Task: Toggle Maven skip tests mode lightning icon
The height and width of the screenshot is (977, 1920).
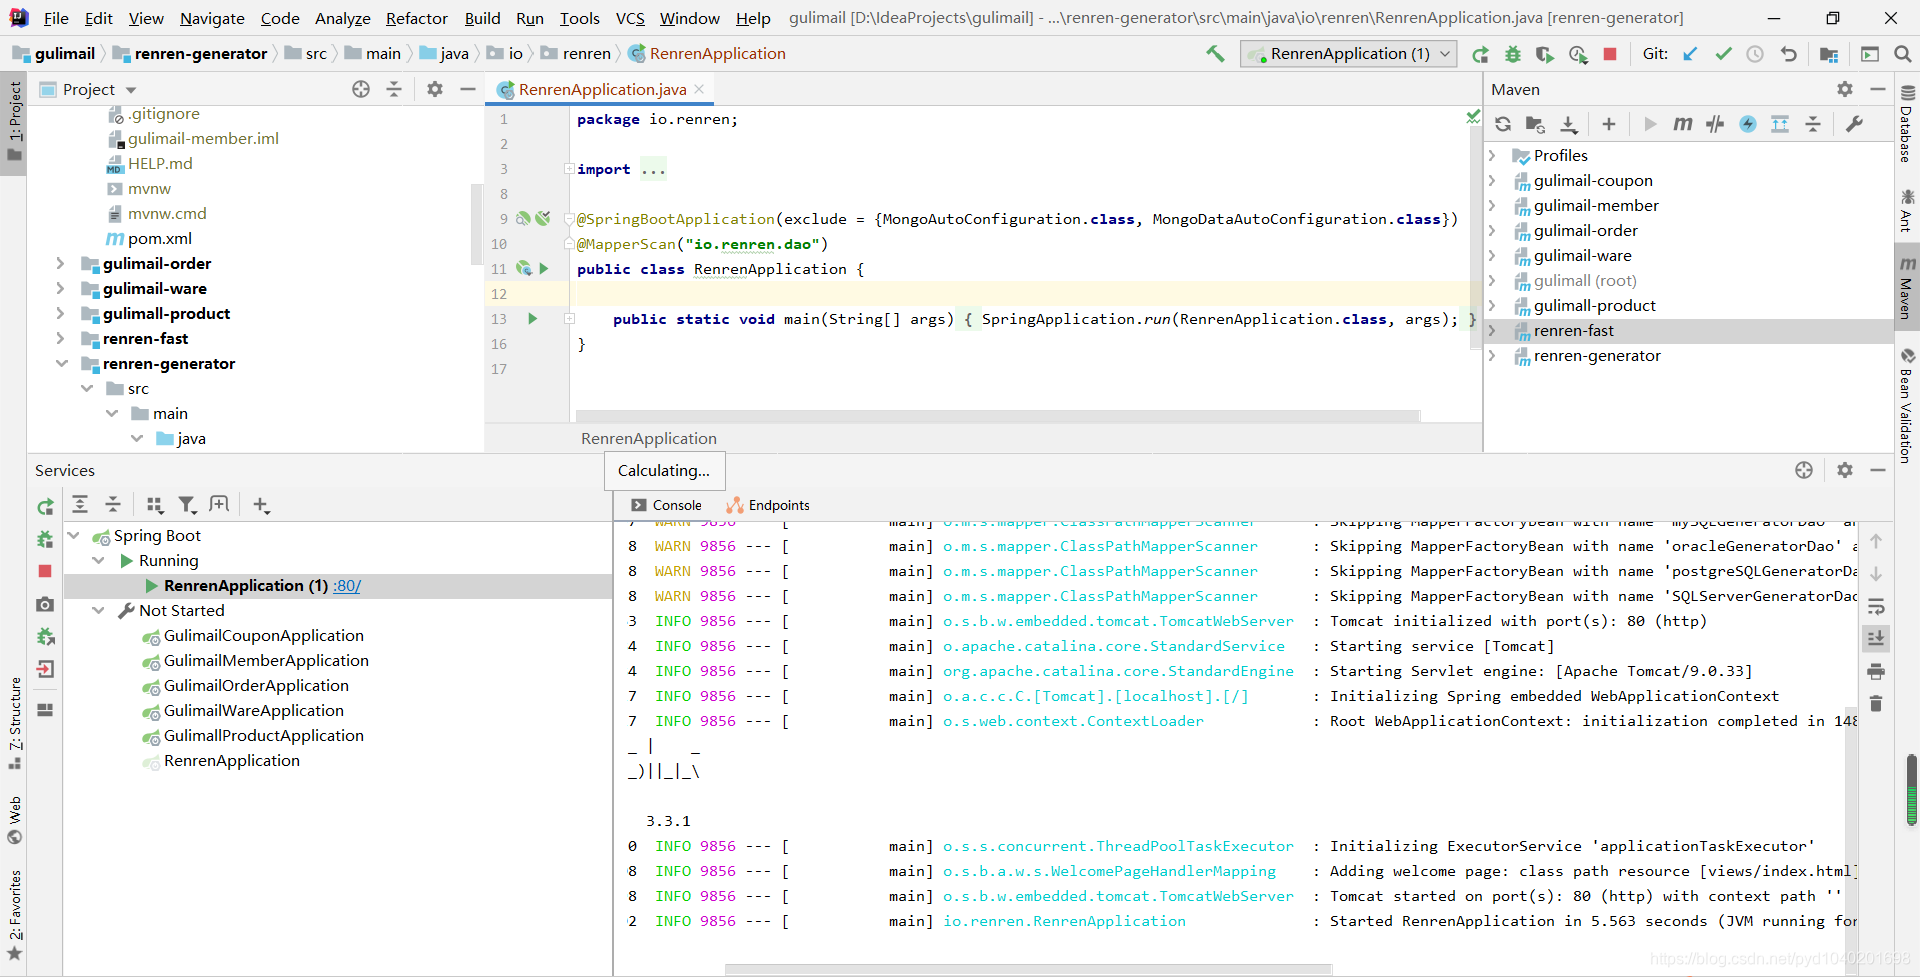Action: (x=1748, y=124)
